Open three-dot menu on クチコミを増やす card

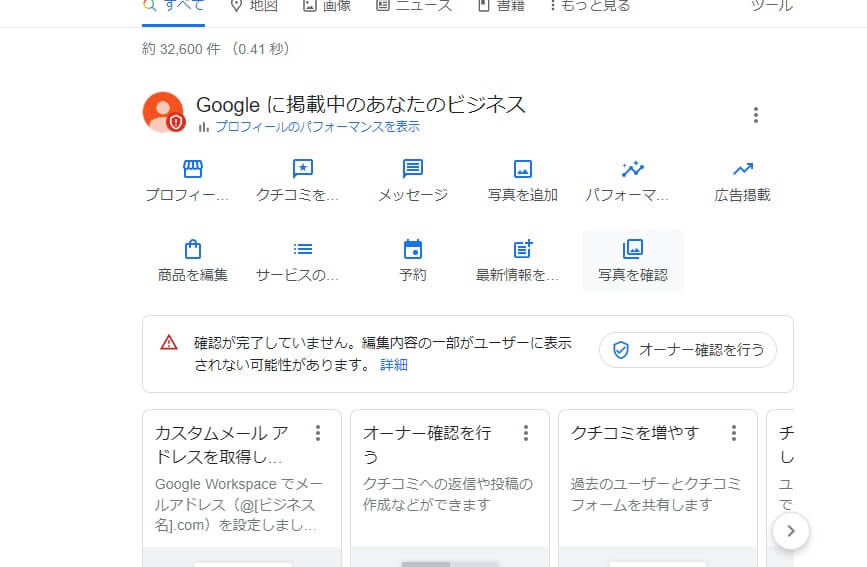click(x=733, y=433)
